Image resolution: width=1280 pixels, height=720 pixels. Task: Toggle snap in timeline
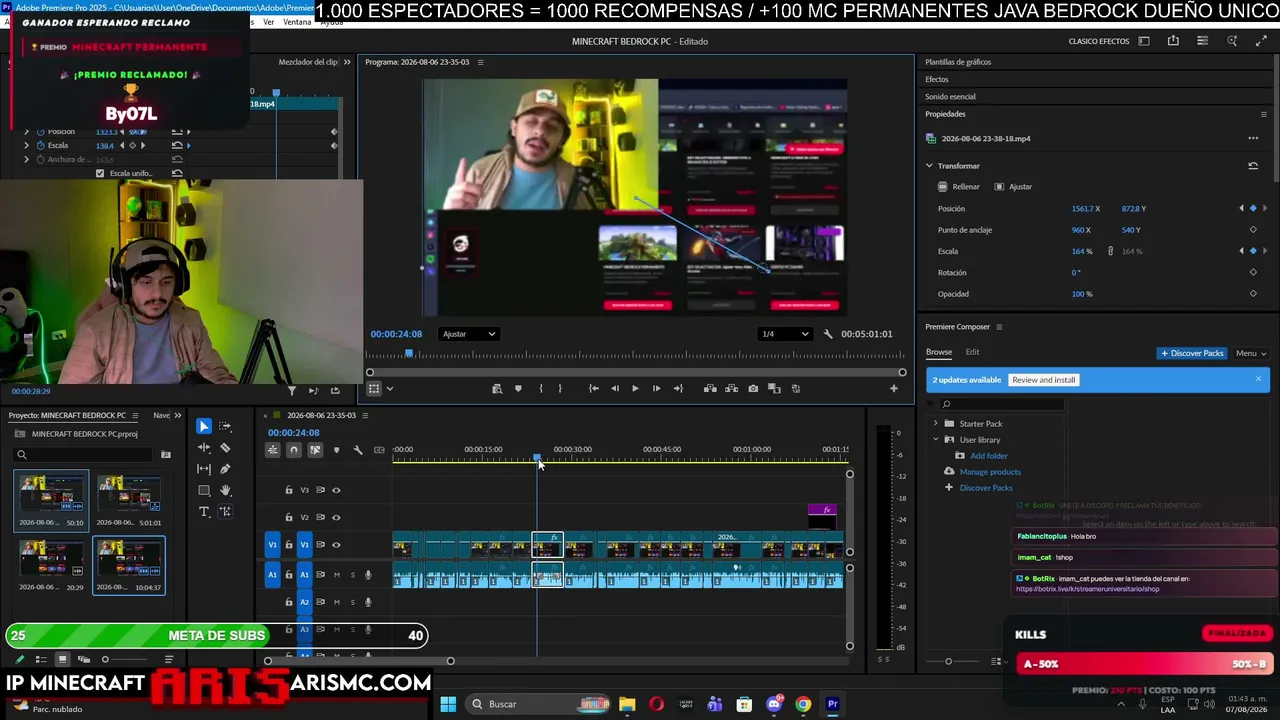click(x=294, y=450)
